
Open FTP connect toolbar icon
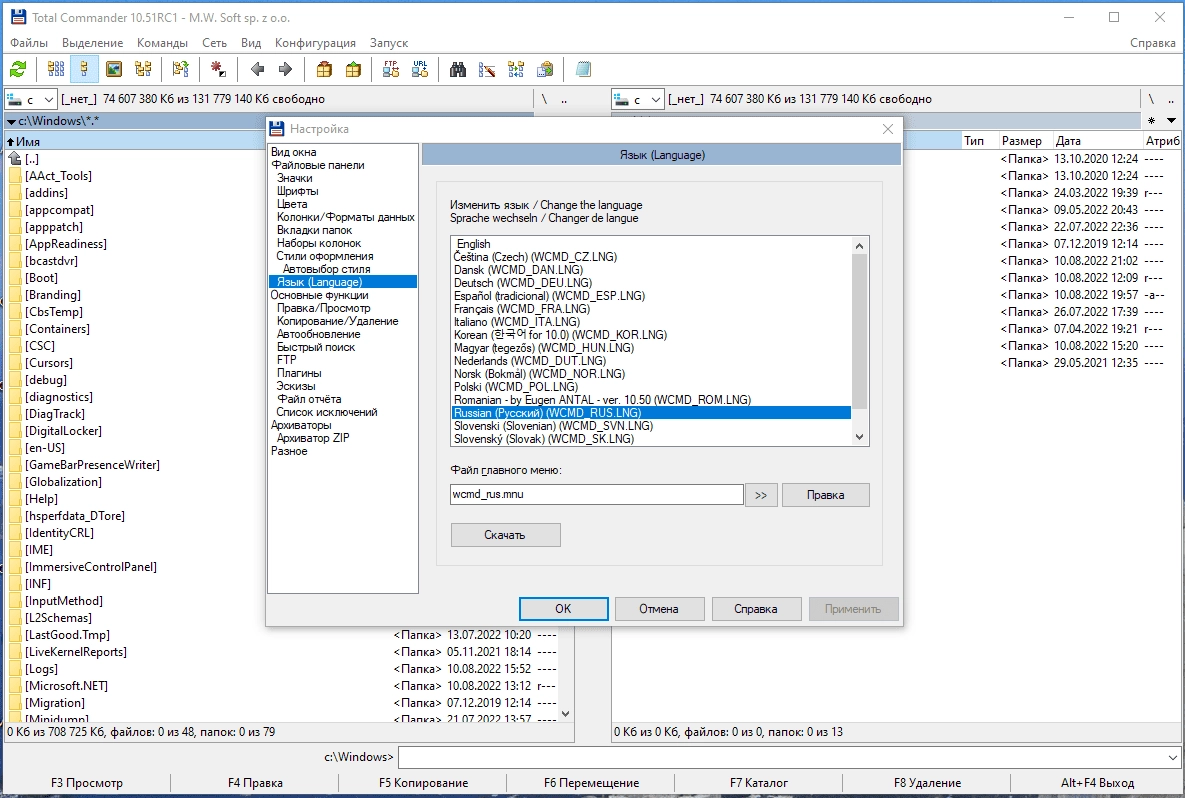click(x=391, y=70)
